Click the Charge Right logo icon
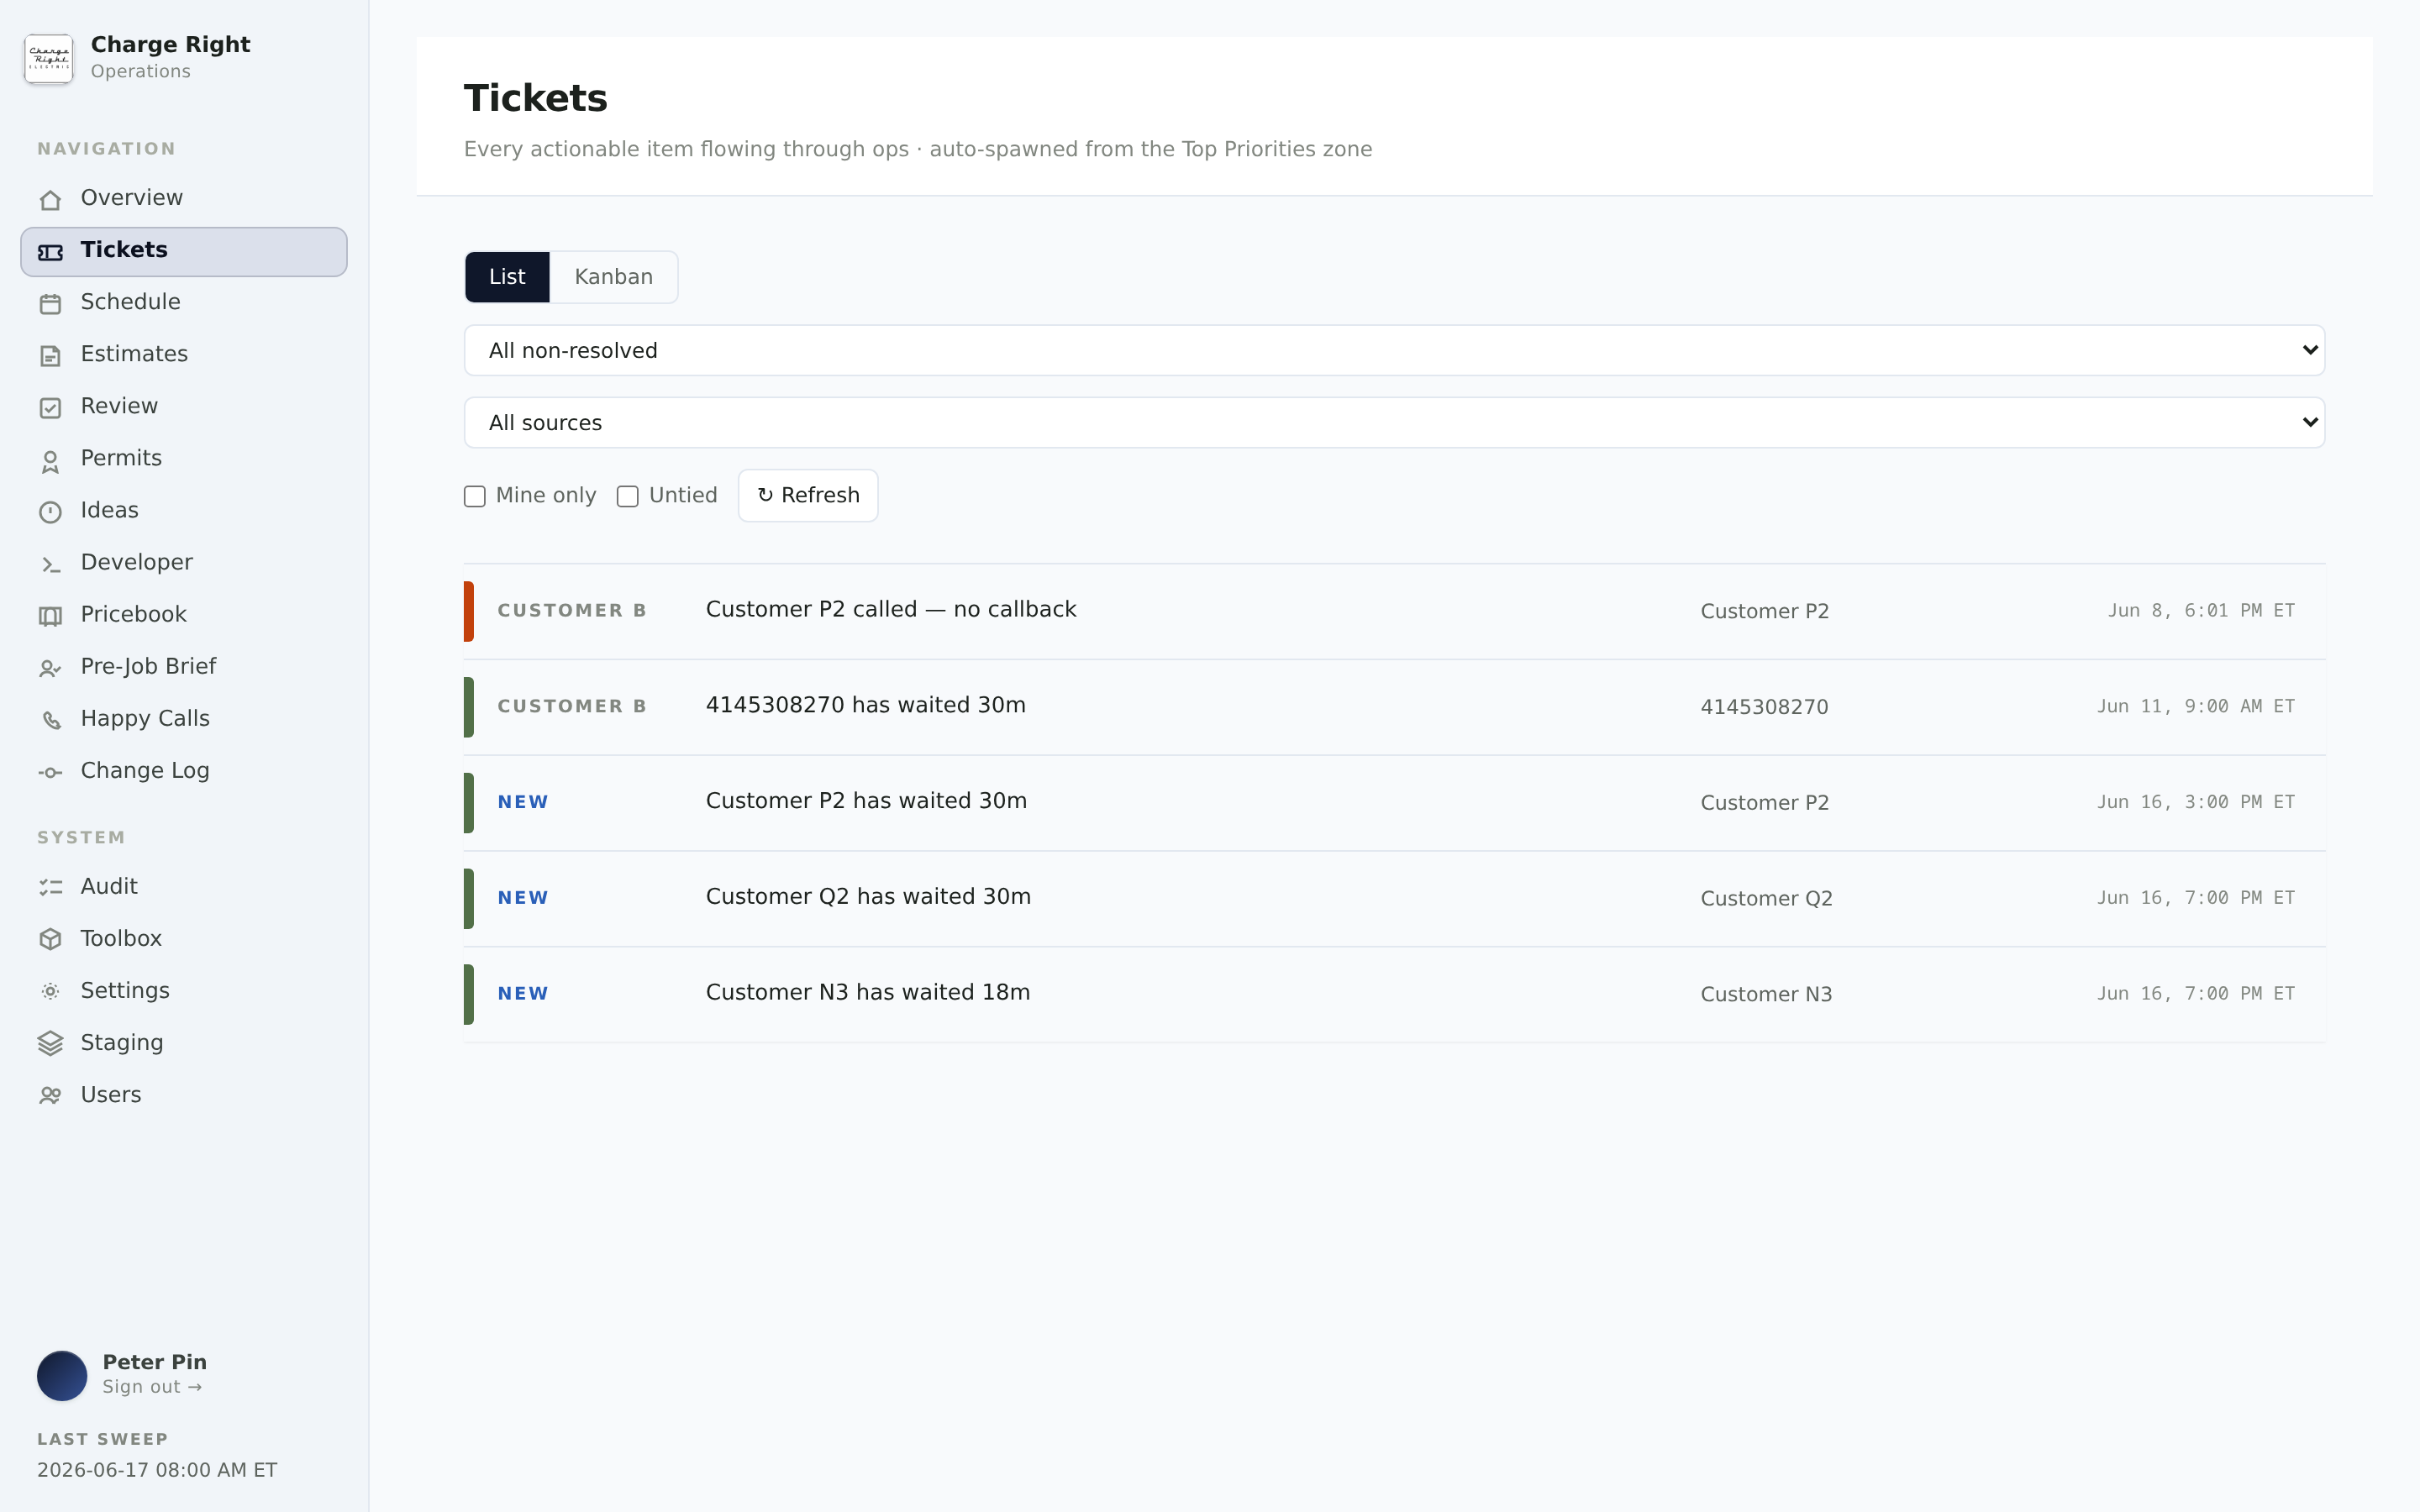 (49, 59)
